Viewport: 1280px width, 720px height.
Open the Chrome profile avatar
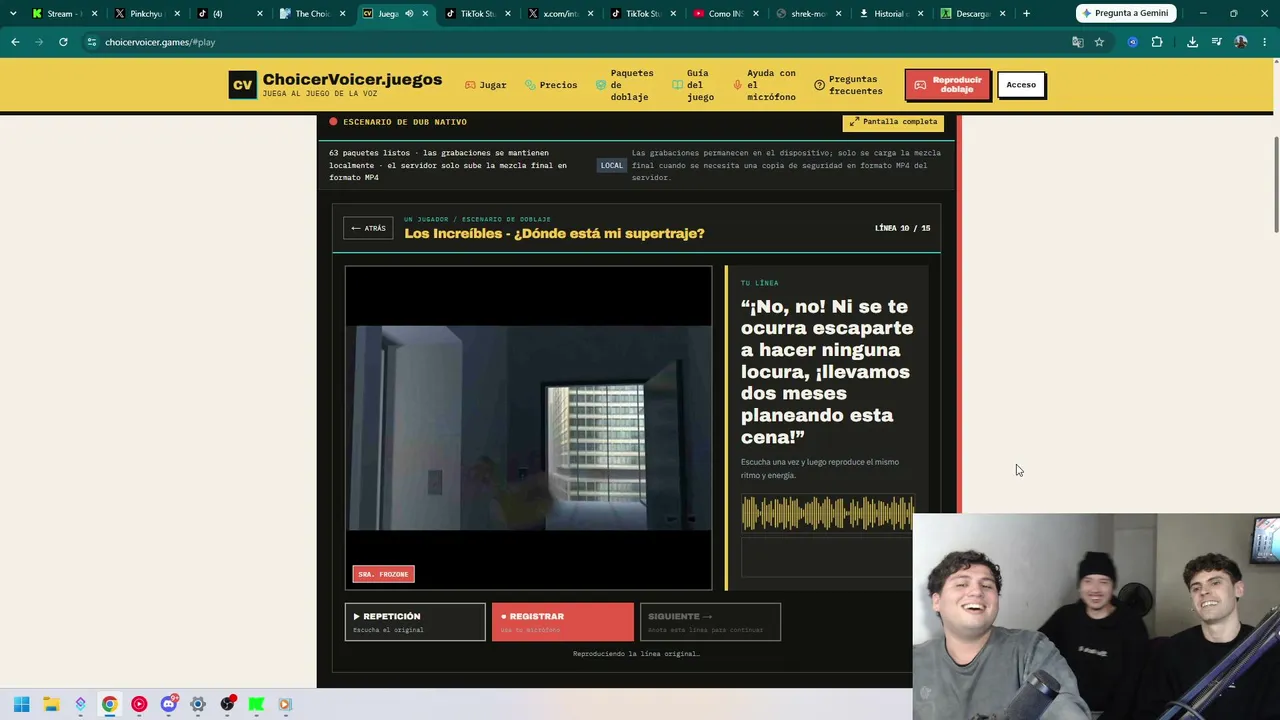point(1241,42)
